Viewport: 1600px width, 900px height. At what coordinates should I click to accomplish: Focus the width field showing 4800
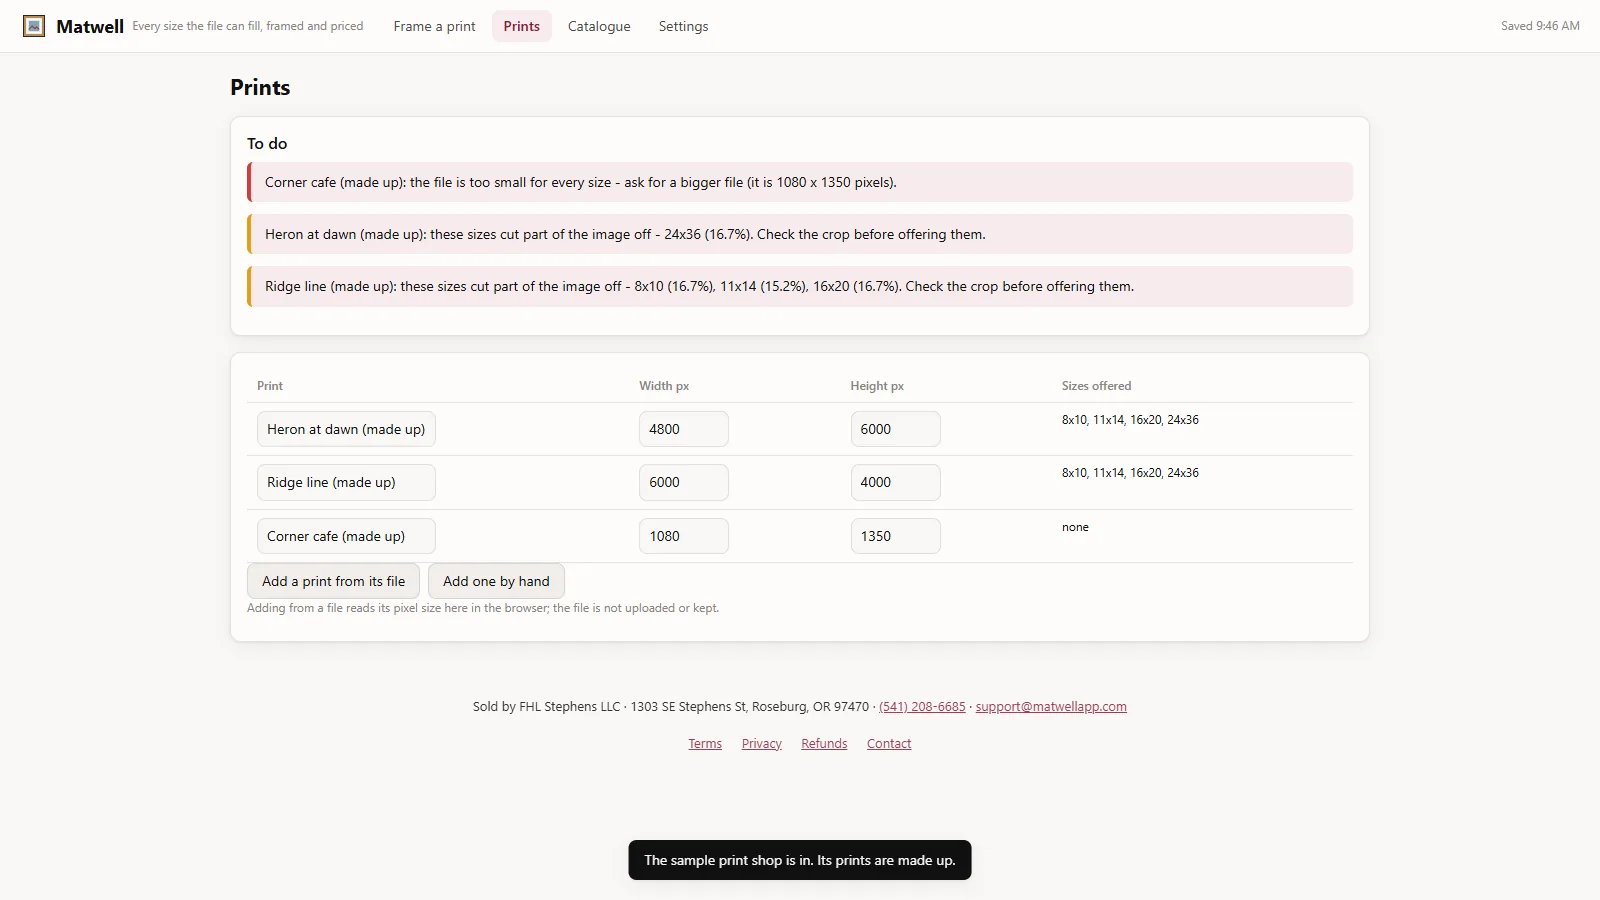pyautogui.click(x=684, y=429)
